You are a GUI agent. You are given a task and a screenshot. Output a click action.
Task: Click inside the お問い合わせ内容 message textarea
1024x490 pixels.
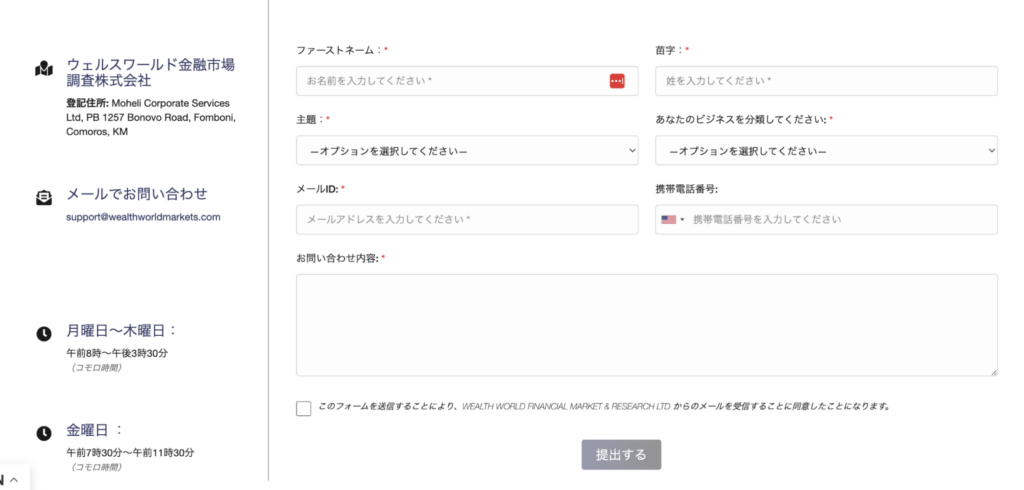(x=647, y=325)
